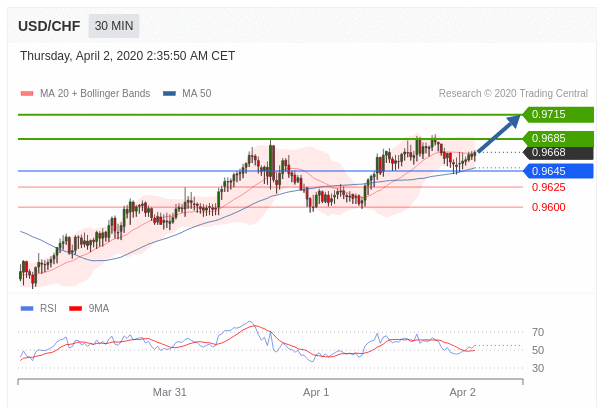Click the USD/CHF pair title
The height and width of the screenshot is (414, 601).
pos(49,26)
